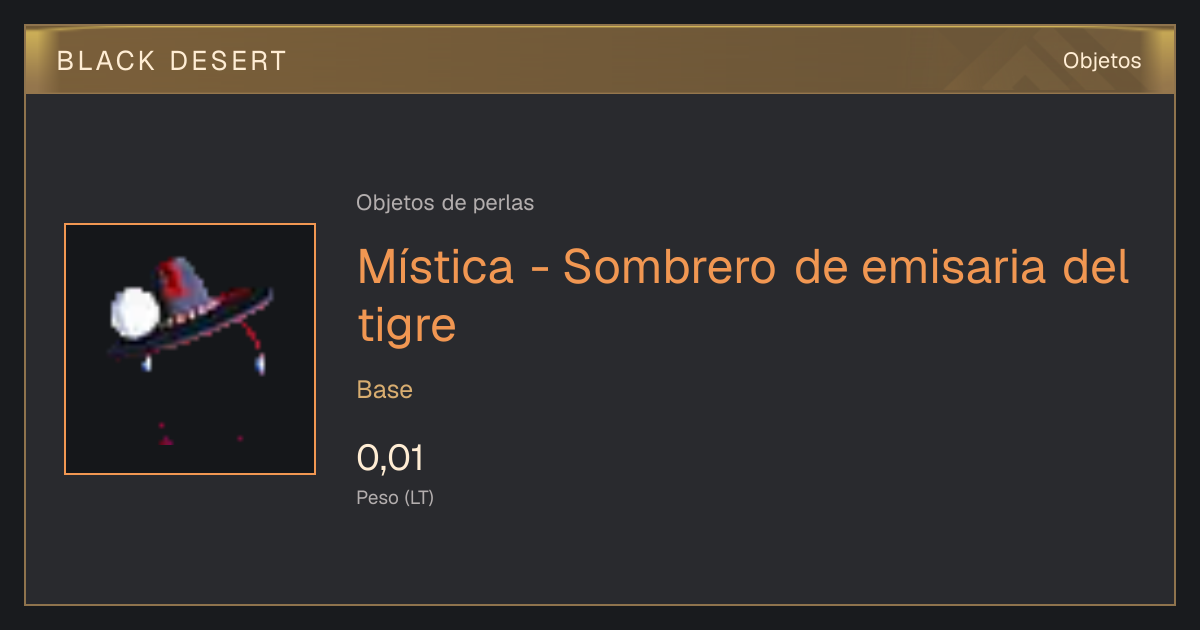Click the gold header banner center
The image size is (1200, 630).
600,60
